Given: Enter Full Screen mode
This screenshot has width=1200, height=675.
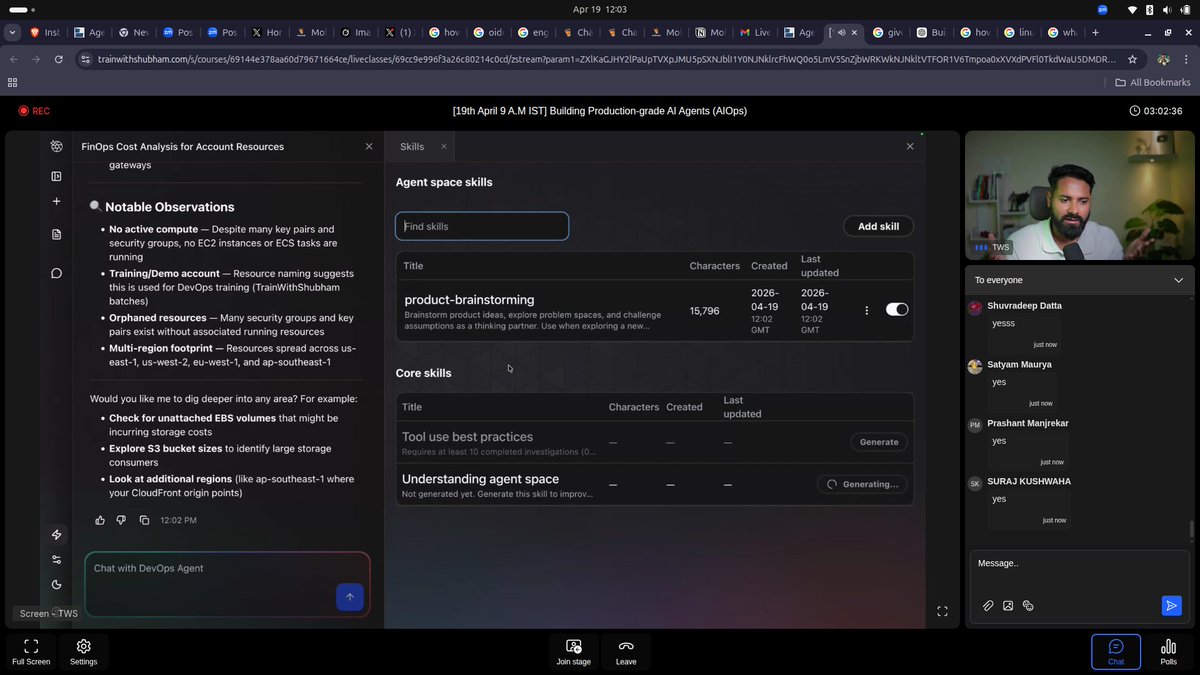Looking at the screenshot, I should (31, 652).
